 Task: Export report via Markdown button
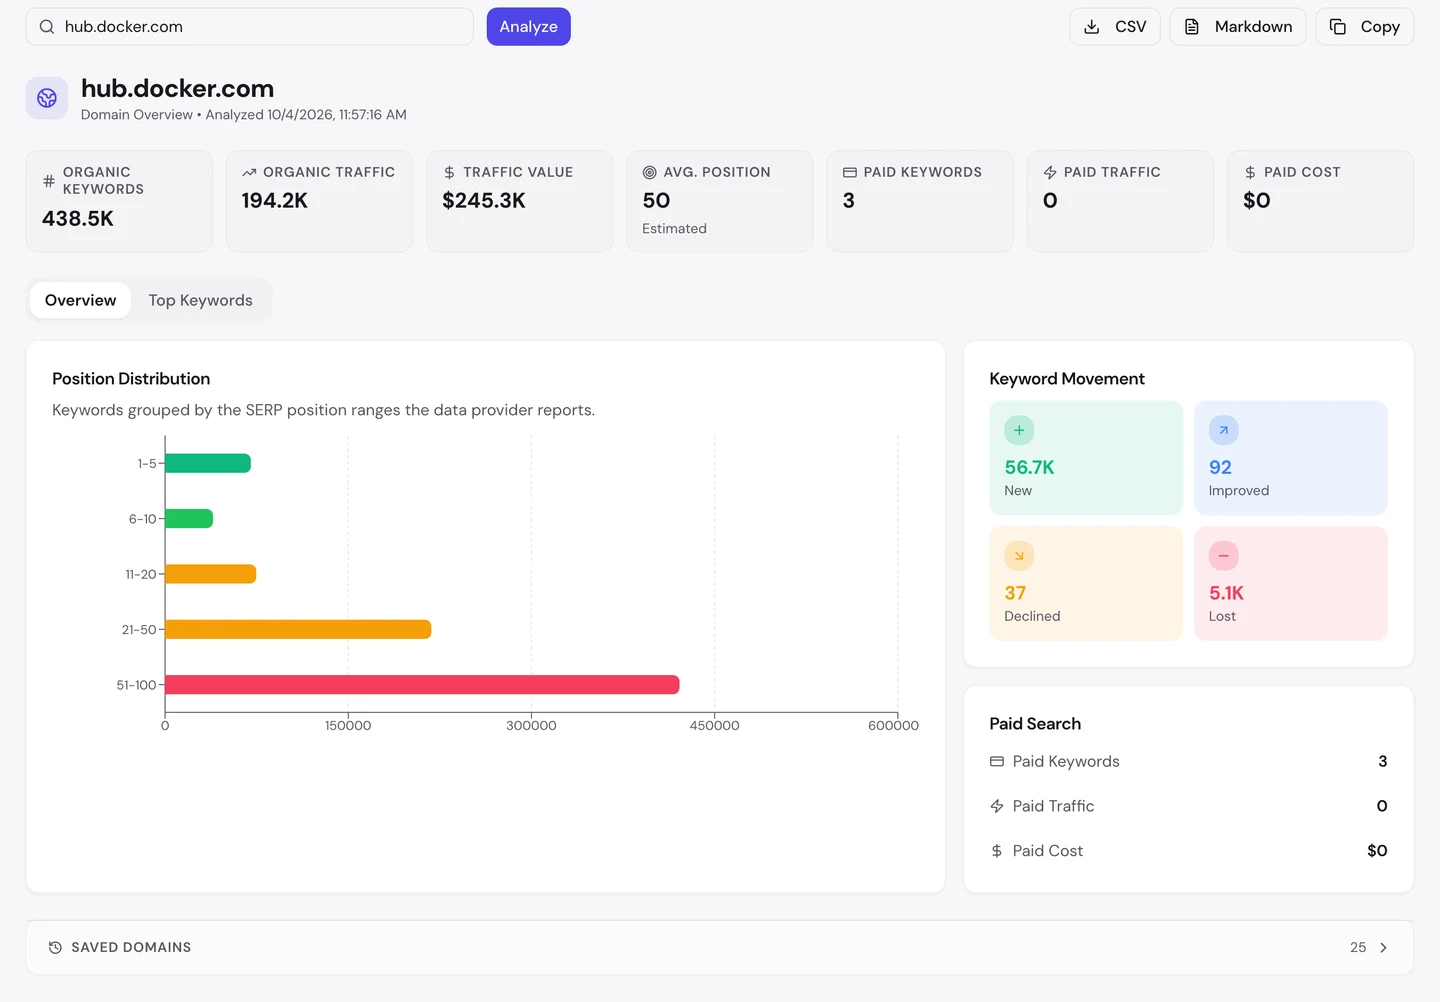1238,27
